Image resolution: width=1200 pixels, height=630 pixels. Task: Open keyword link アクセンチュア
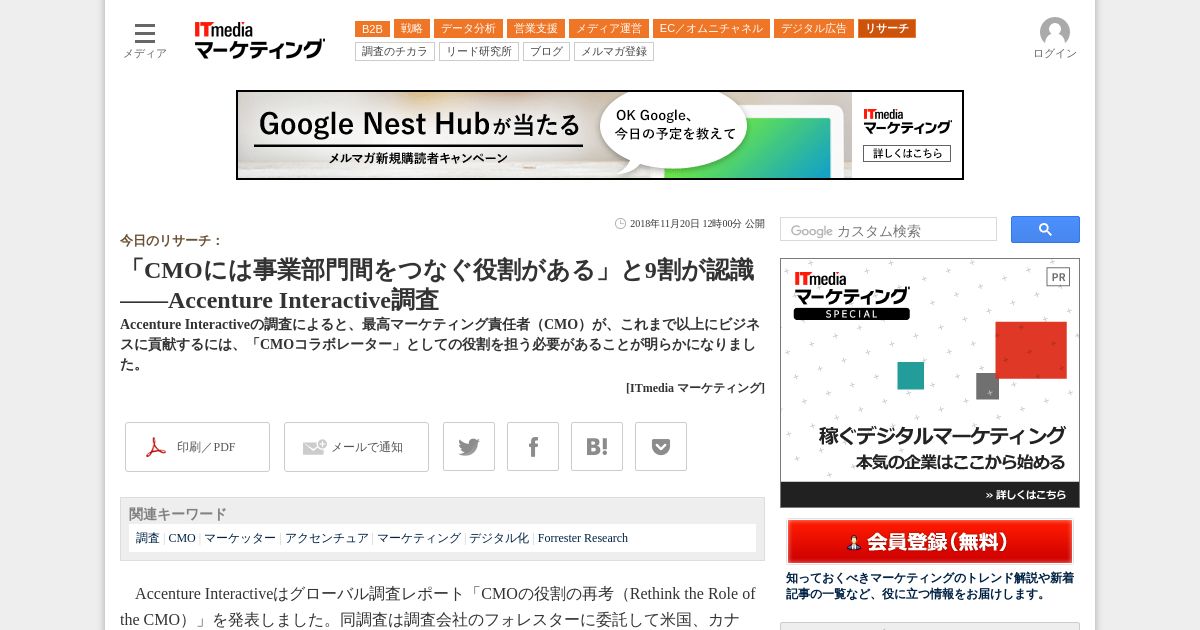(327, 538)
